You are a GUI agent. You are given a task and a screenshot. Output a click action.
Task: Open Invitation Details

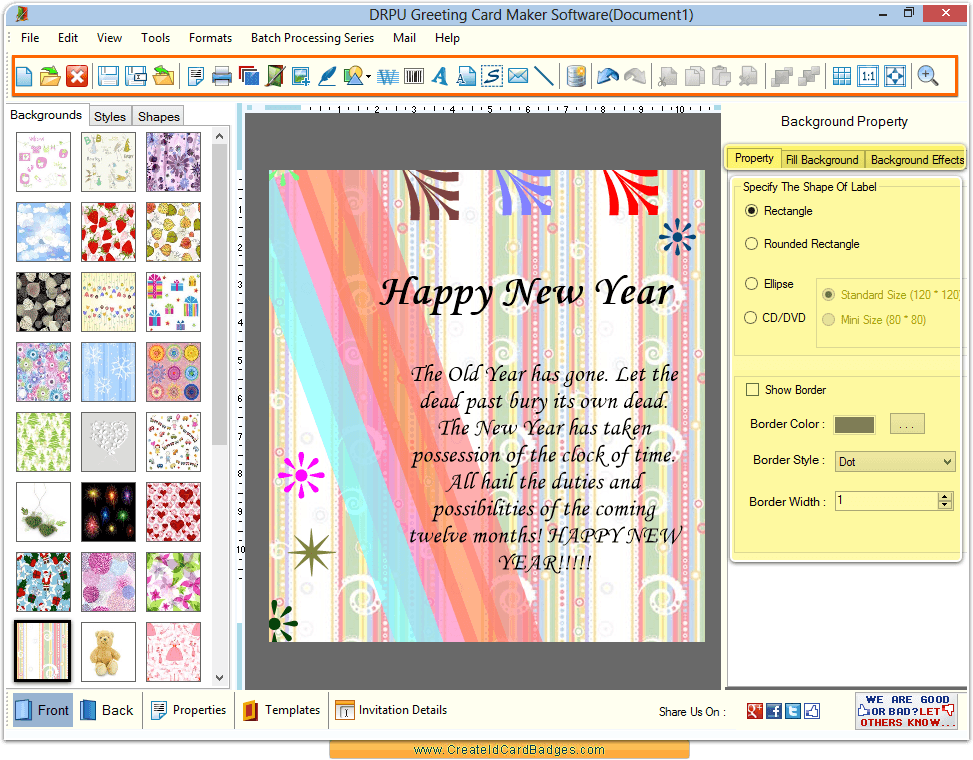coord(392,710)
